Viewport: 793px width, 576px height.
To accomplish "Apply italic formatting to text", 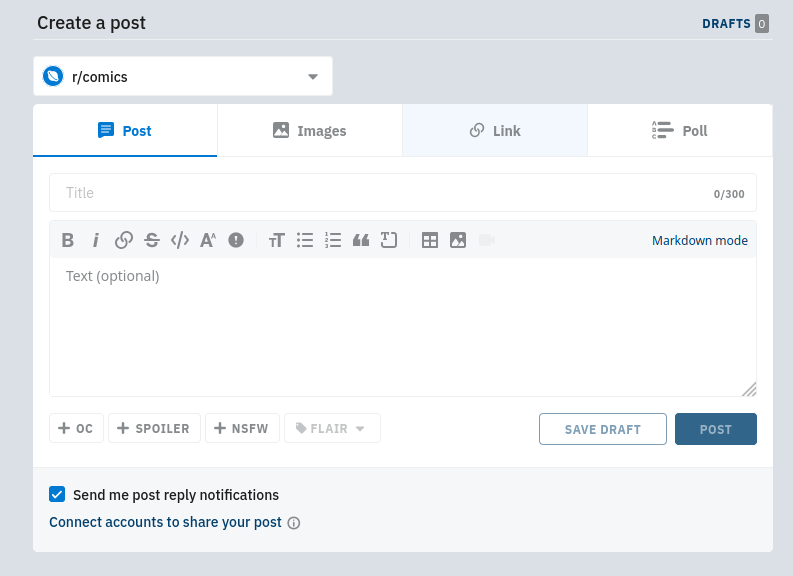I will pyautogui.click(x=96, y=240).
